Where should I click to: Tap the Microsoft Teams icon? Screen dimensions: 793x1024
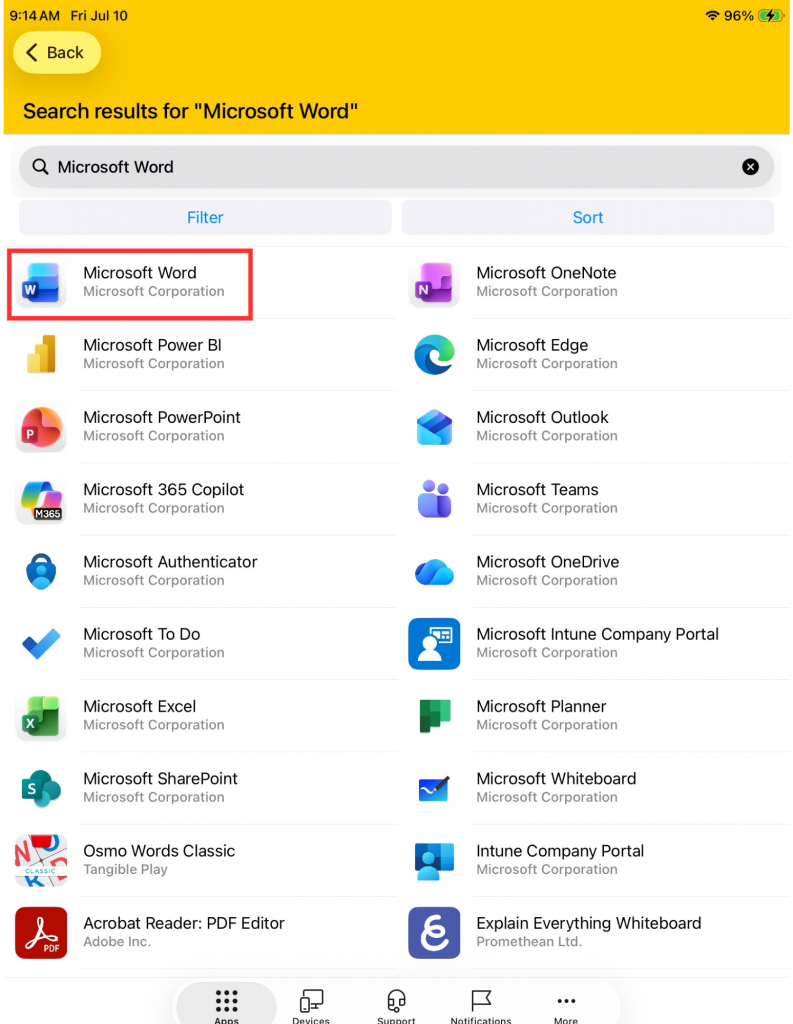[x=434, y=500]
